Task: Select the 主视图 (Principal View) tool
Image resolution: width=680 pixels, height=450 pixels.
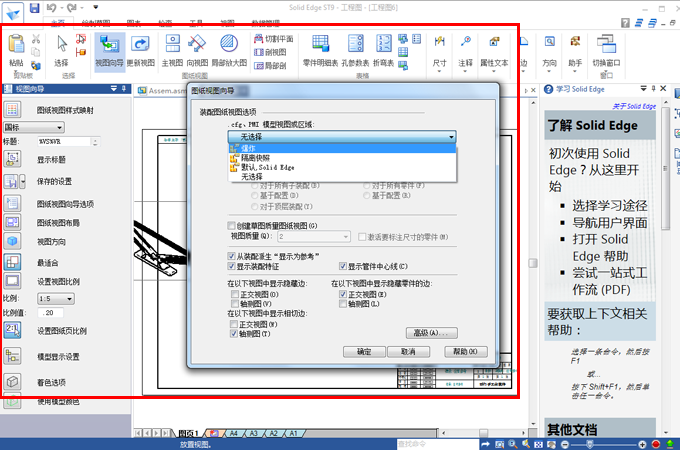Action: [x=171, y=48]
